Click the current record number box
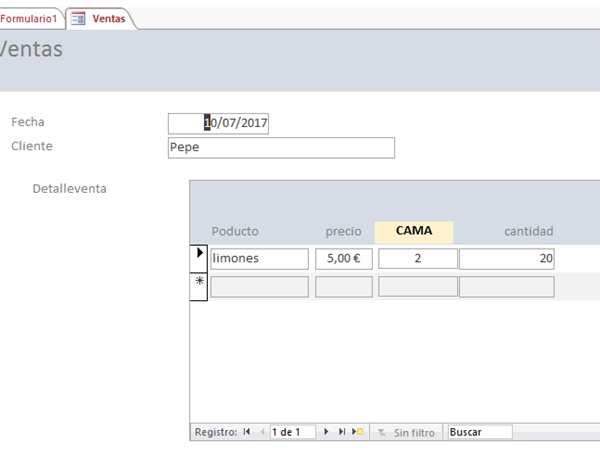Image resolution: width=600 pixels, height=456 pixels. [x=292, y=432]
